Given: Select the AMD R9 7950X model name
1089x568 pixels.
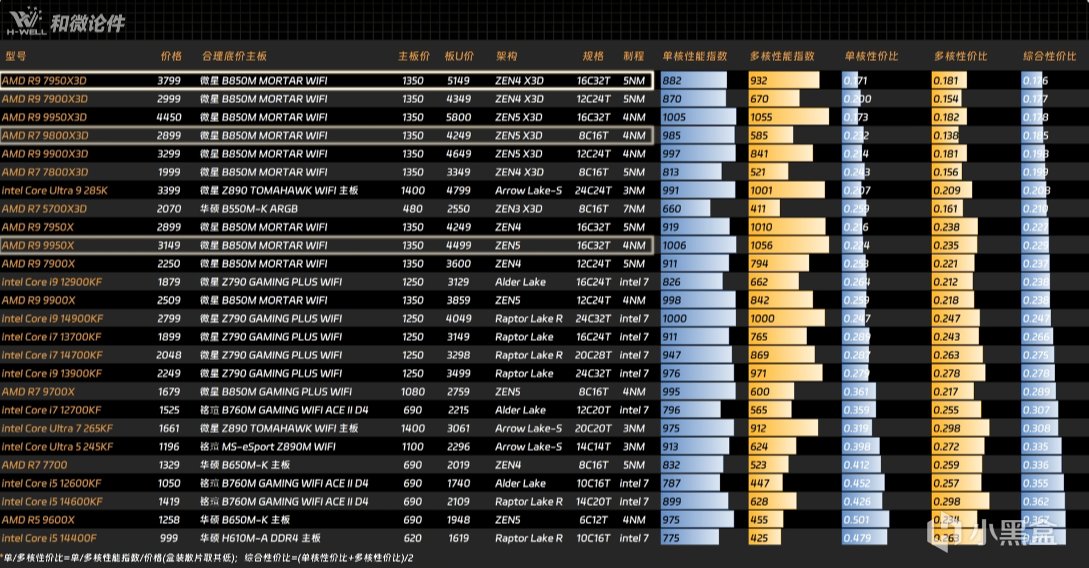Looking at the screenshot, I should [38, 227].
